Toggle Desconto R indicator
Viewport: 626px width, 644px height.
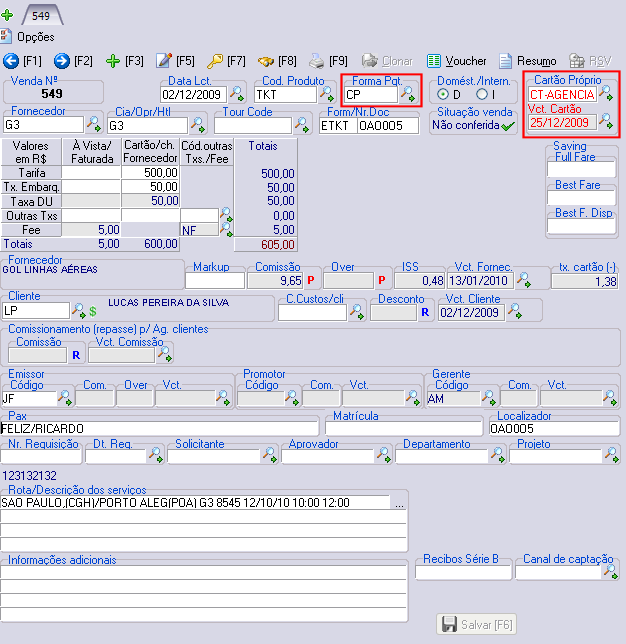[425, 313]
